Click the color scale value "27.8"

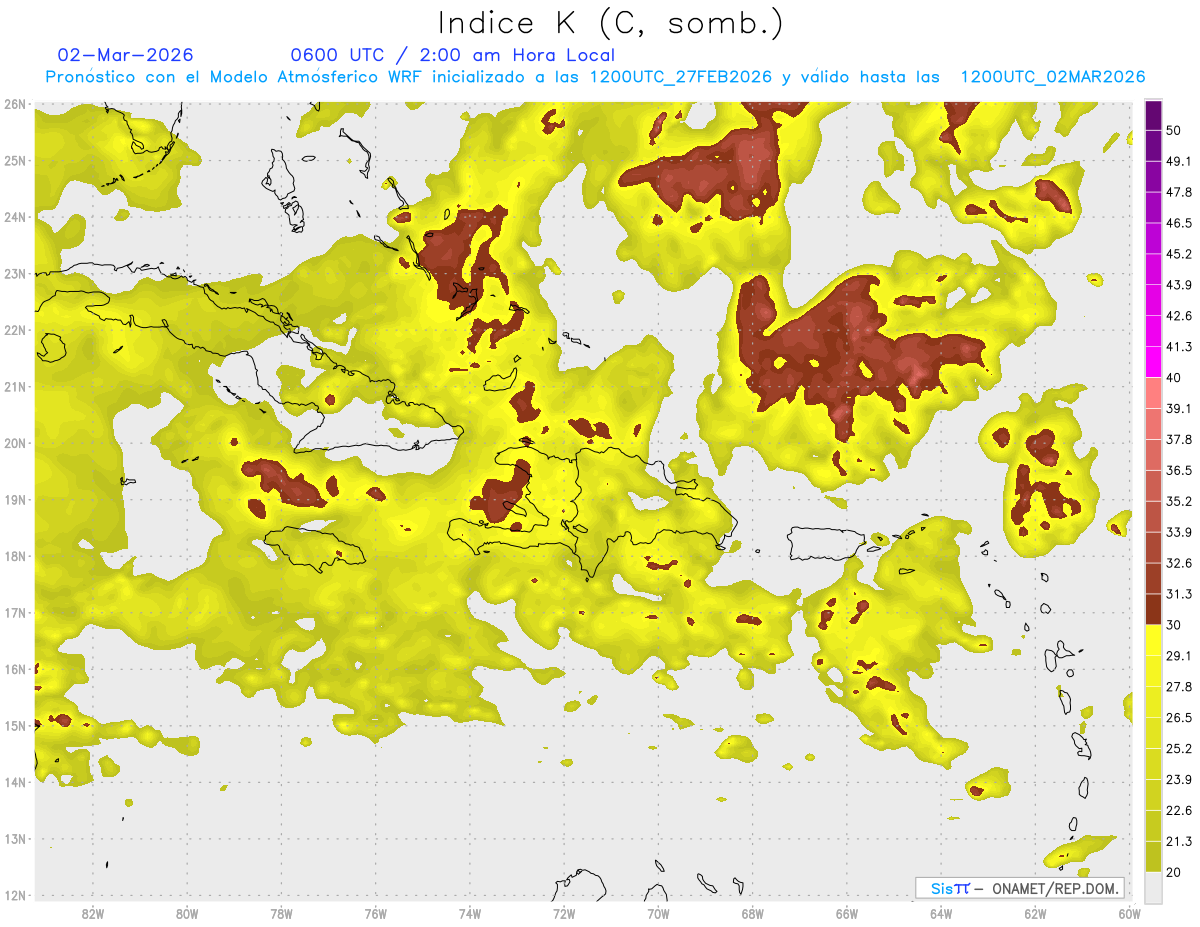1179,687
